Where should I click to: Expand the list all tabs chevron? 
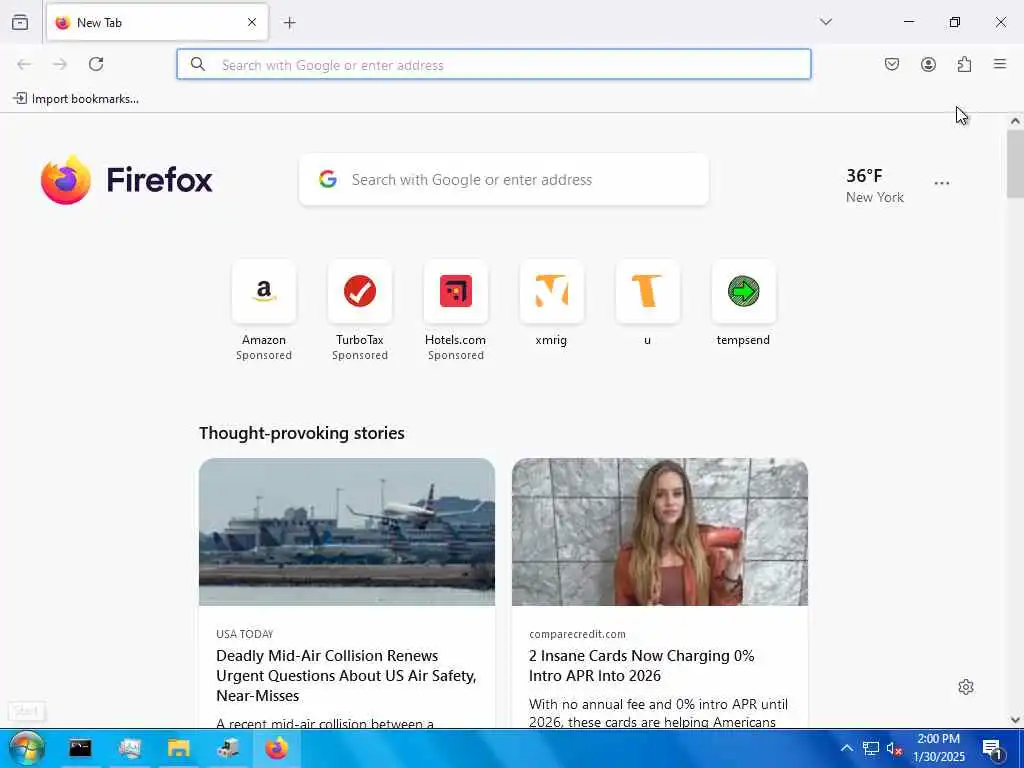pos(826,22)
